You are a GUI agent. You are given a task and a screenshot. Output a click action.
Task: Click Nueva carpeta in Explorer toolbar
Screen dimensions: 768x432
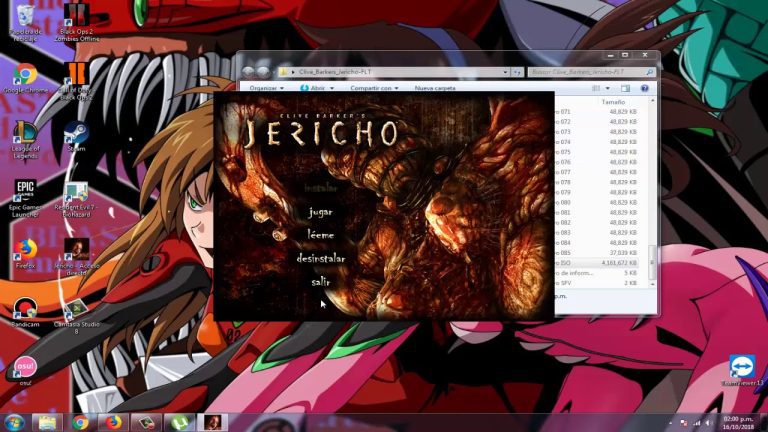(x=435, y=88)
